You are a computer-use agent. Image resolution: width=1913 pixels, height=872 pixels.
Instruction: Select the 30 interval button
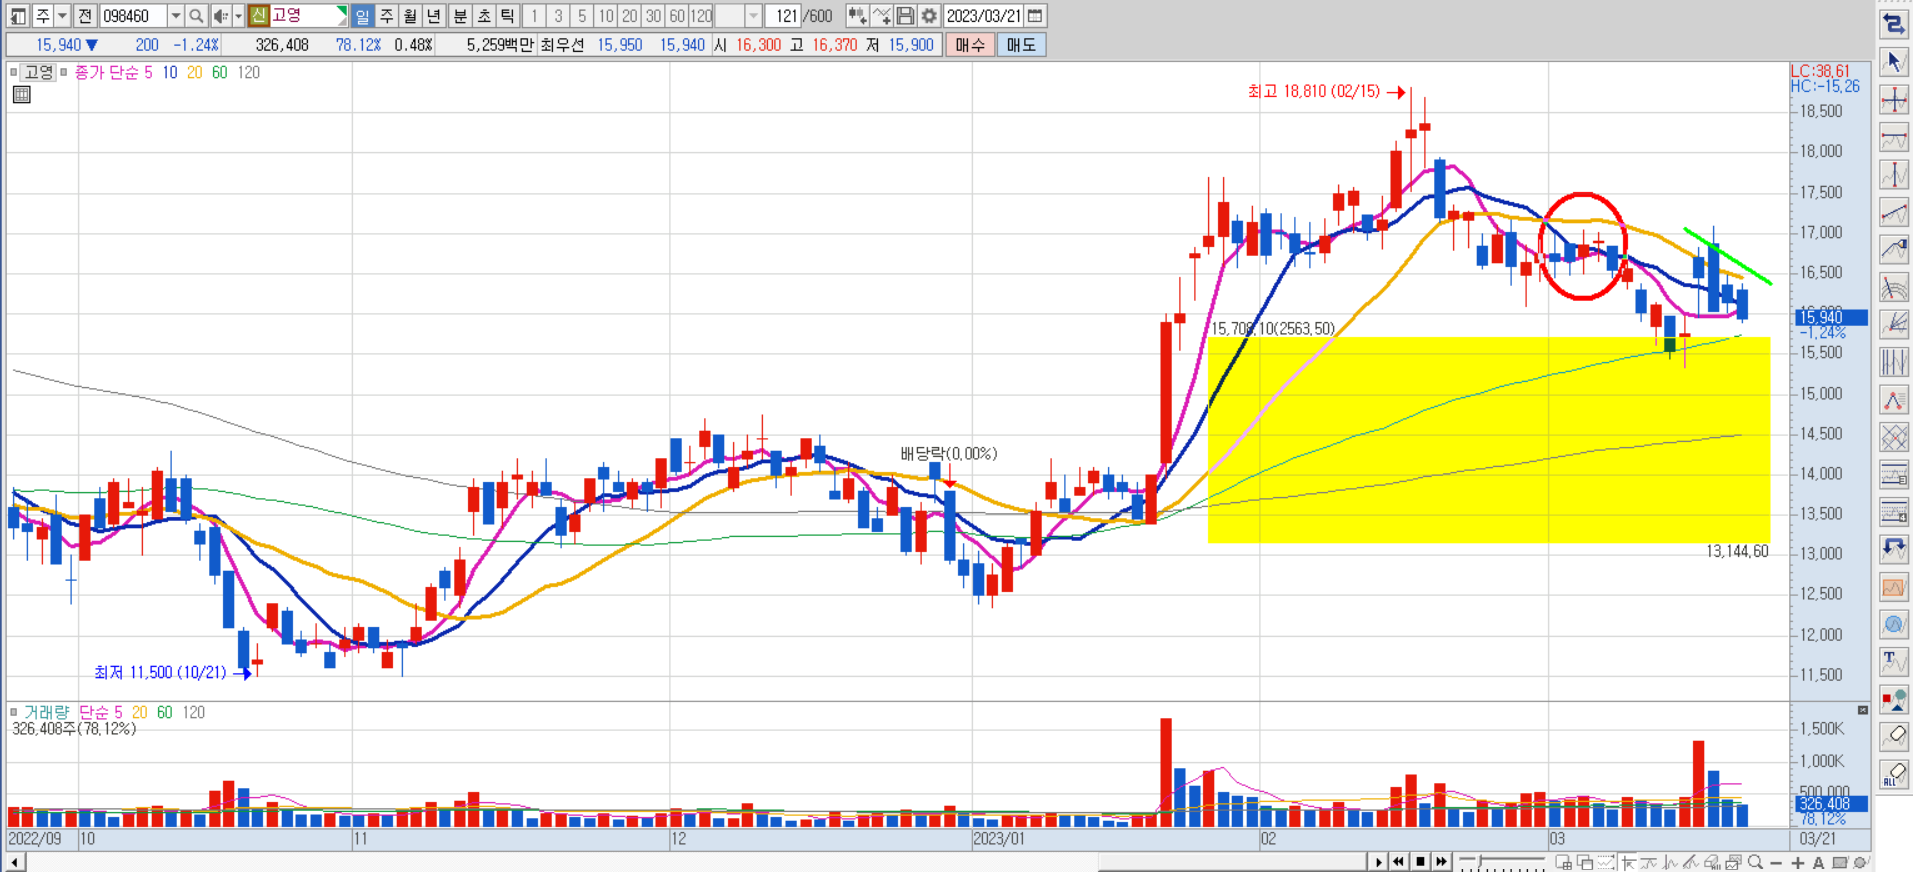[653, 16]
